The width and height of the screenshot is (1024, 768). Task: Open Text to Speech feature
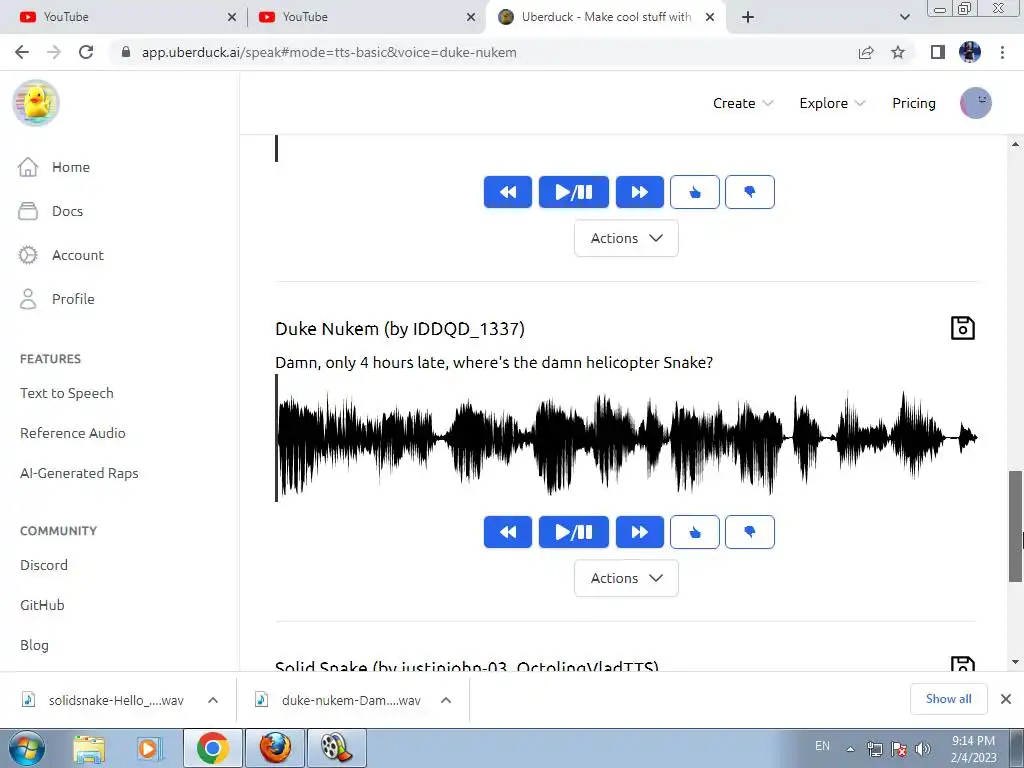click(67, 393)
